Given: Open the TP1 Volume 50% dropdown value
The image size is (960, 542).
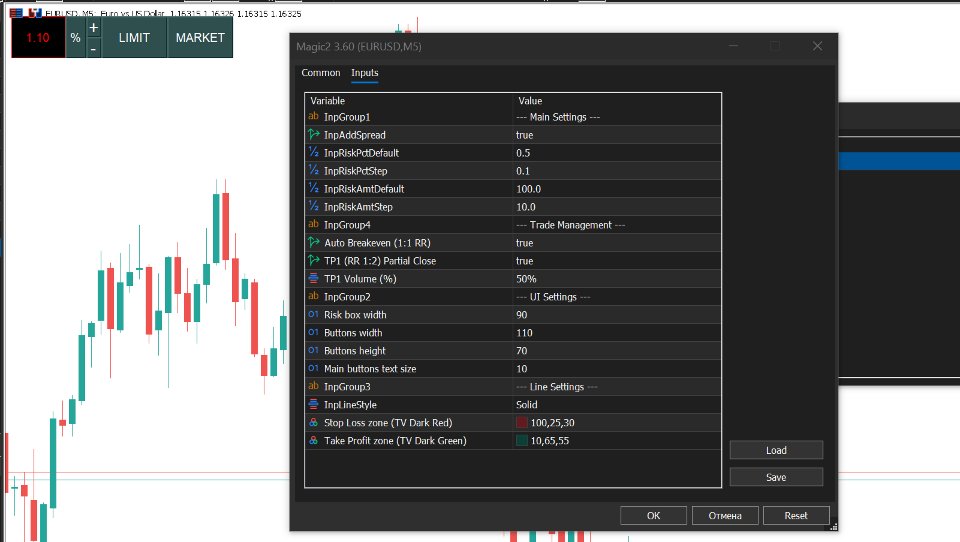Looking at the screenshot, I should coord(617,279).
